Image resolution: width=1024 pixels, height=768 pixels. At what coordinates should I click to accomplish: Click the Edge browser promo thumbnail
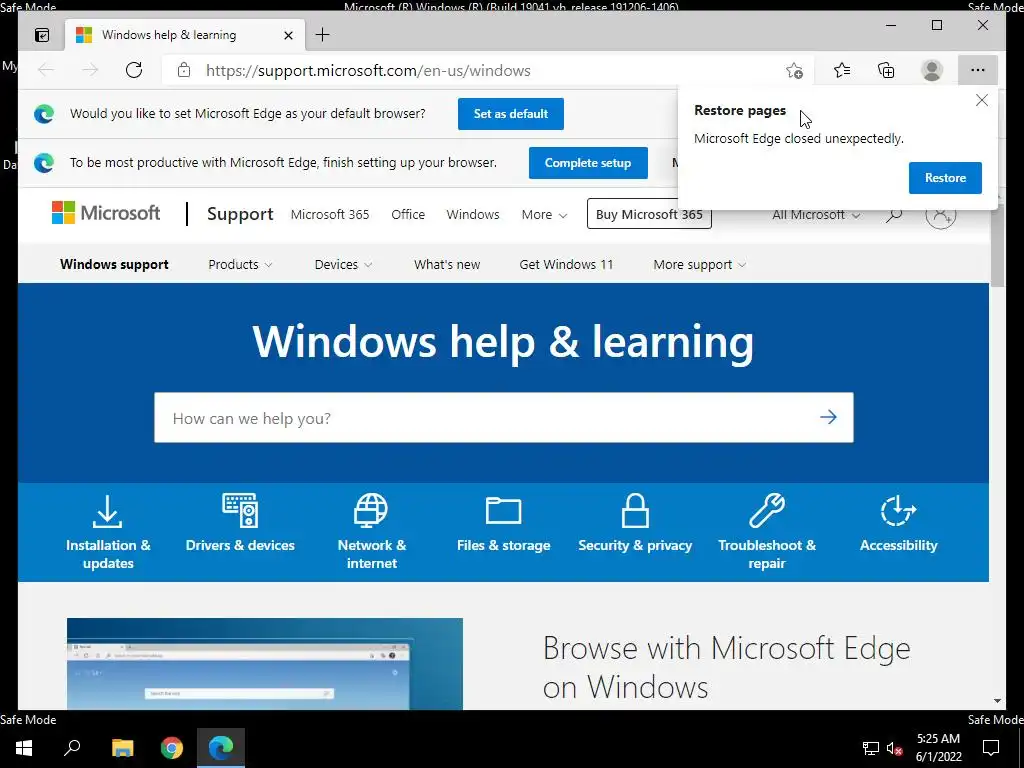264,664
